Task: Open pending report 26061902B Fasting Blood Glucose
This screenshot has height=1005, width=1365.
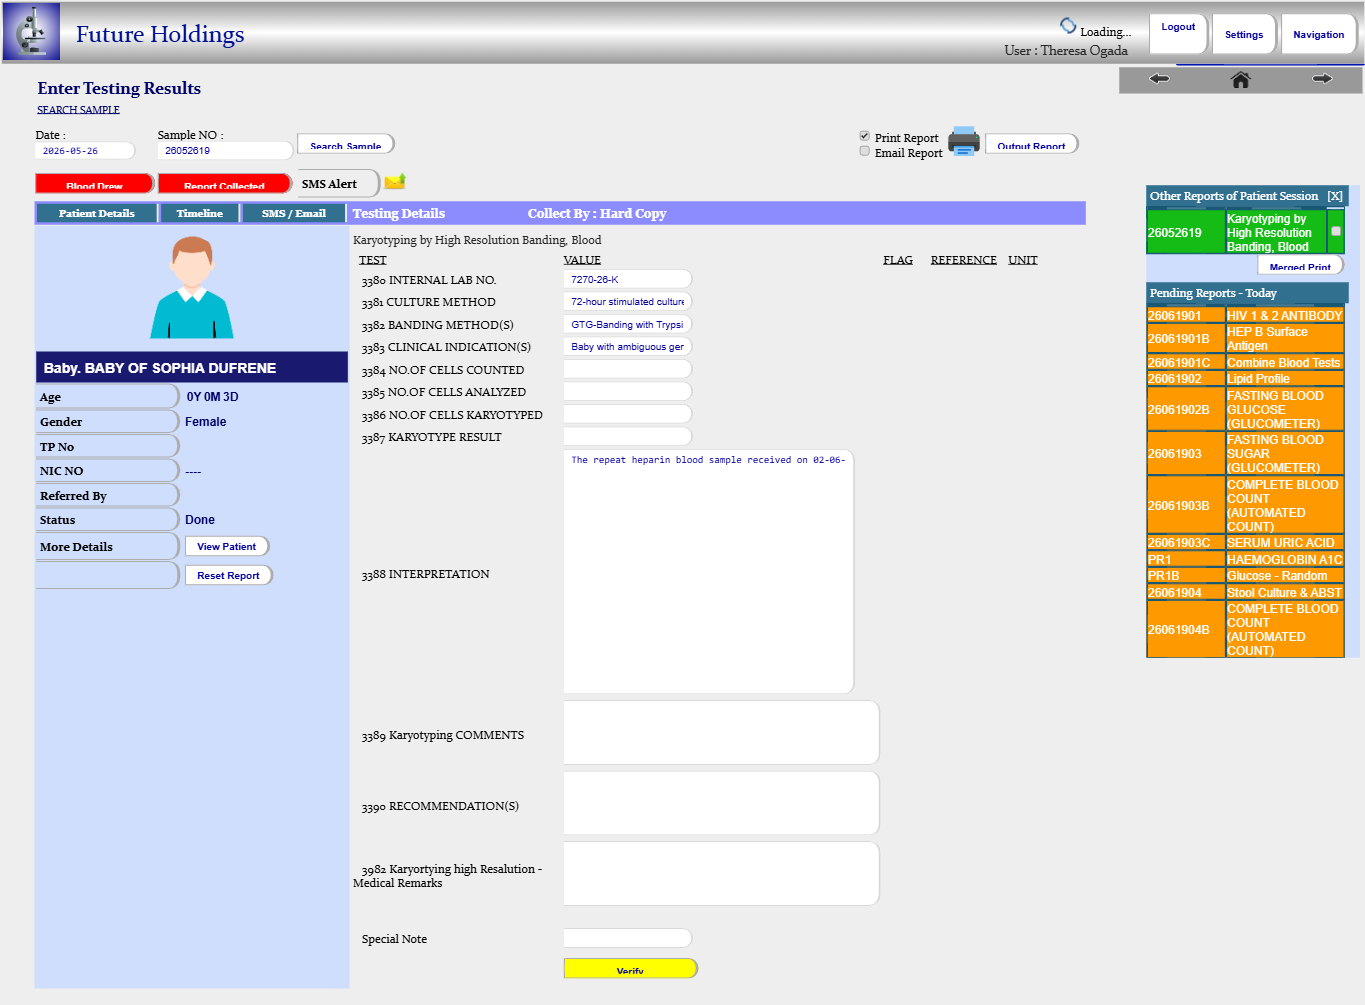Action: tap(1245, 410)
